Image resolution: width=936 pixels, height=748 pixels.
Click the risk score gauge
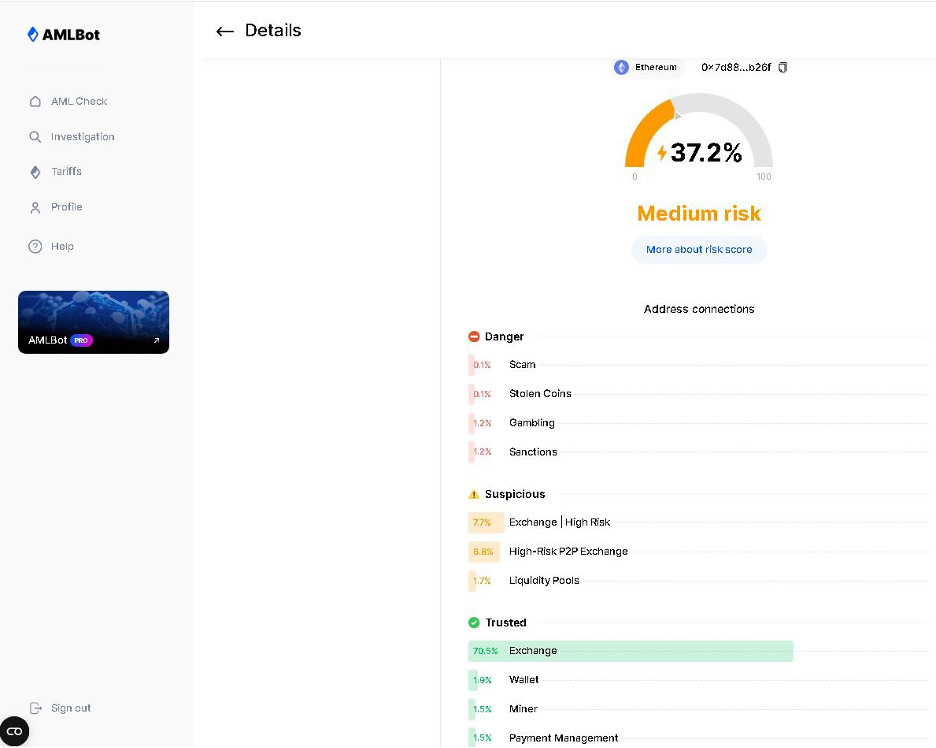pos(699,130)
